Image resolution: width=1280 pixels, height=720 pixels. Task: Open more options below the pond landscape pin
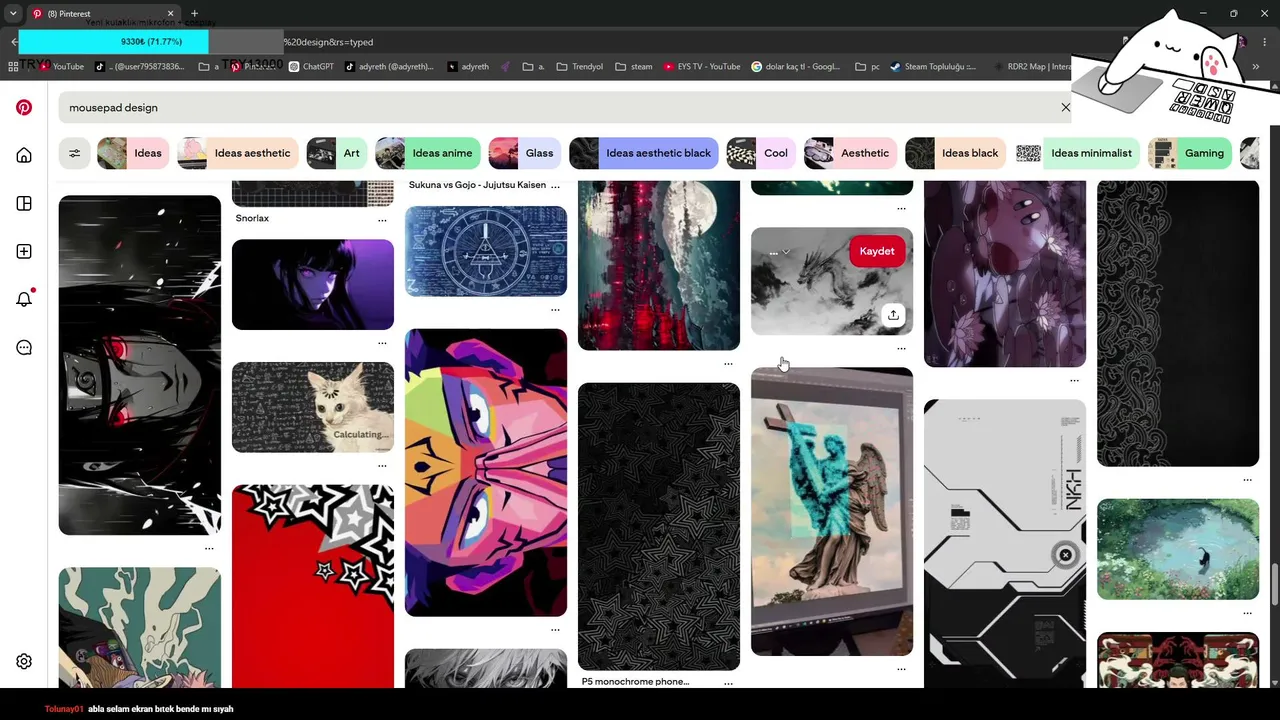point(1247,613)
